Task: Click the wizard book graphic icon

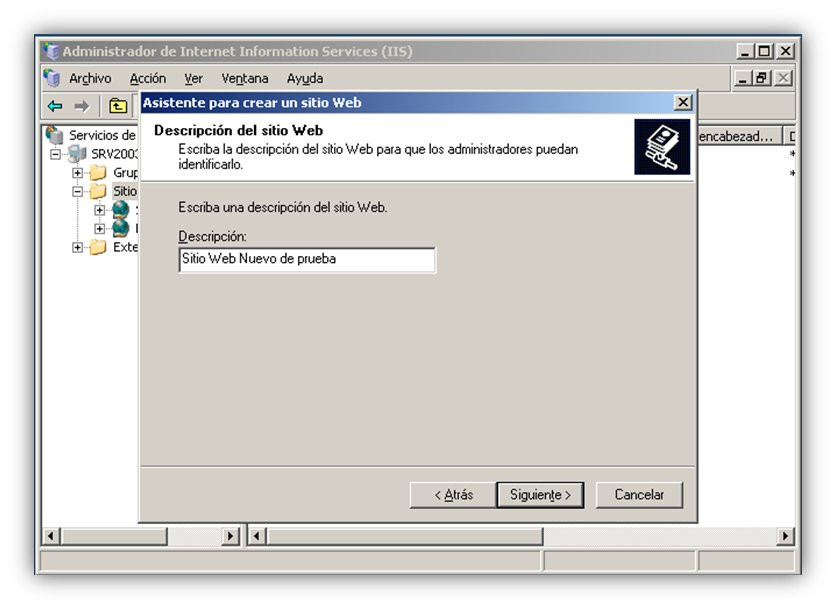Action: click(x=662, y=147)
